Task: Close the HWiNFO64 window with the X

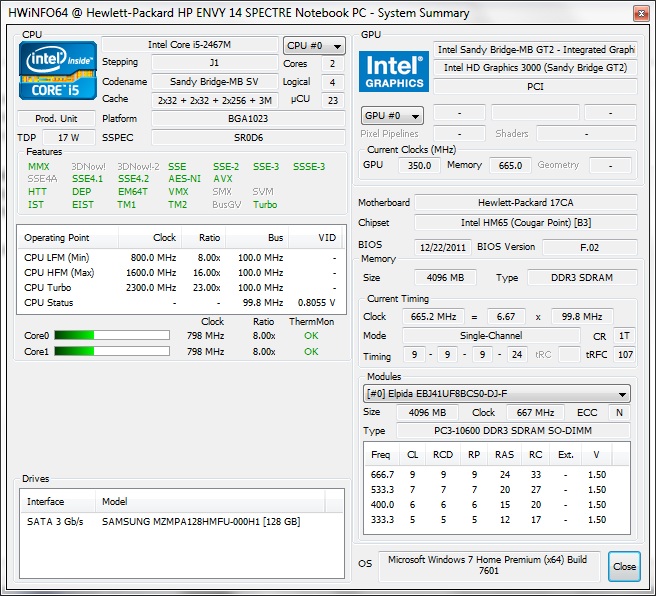Action: [641, 13]
